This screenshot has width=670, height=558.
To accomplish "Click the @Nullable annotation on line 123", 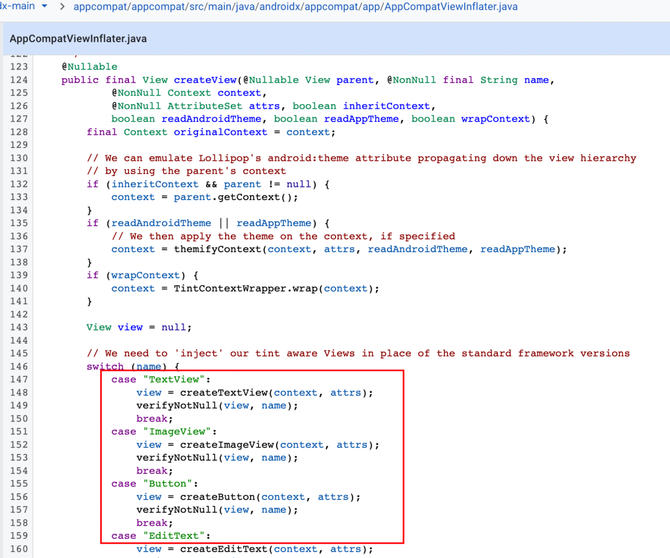I will click(x=90, y=67).
